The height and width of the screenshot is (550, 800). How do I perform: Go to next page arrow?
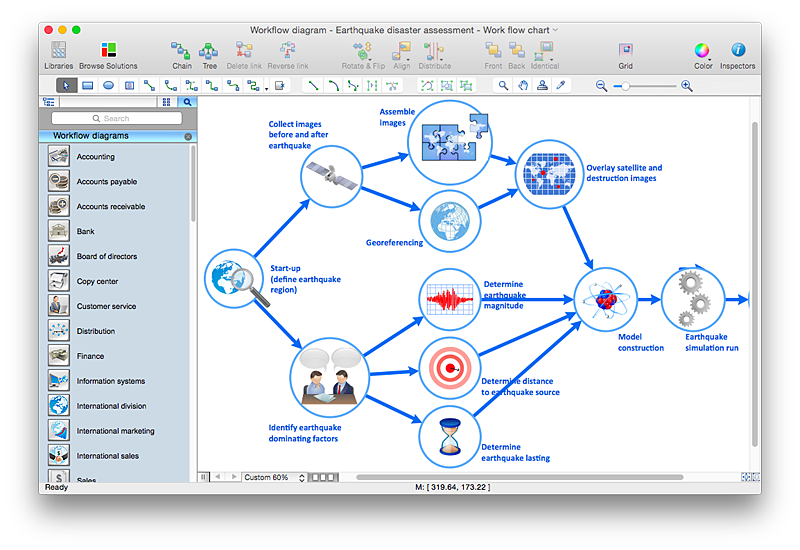pos(234,477)
